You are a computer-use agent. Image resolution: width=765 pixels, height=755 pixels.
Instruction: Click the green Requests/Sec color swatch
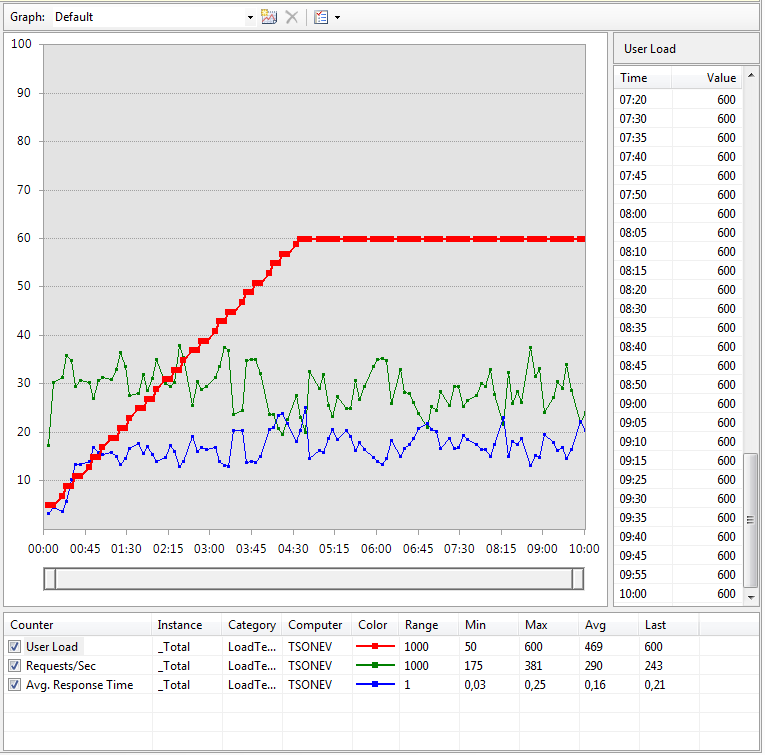point(375,665)
